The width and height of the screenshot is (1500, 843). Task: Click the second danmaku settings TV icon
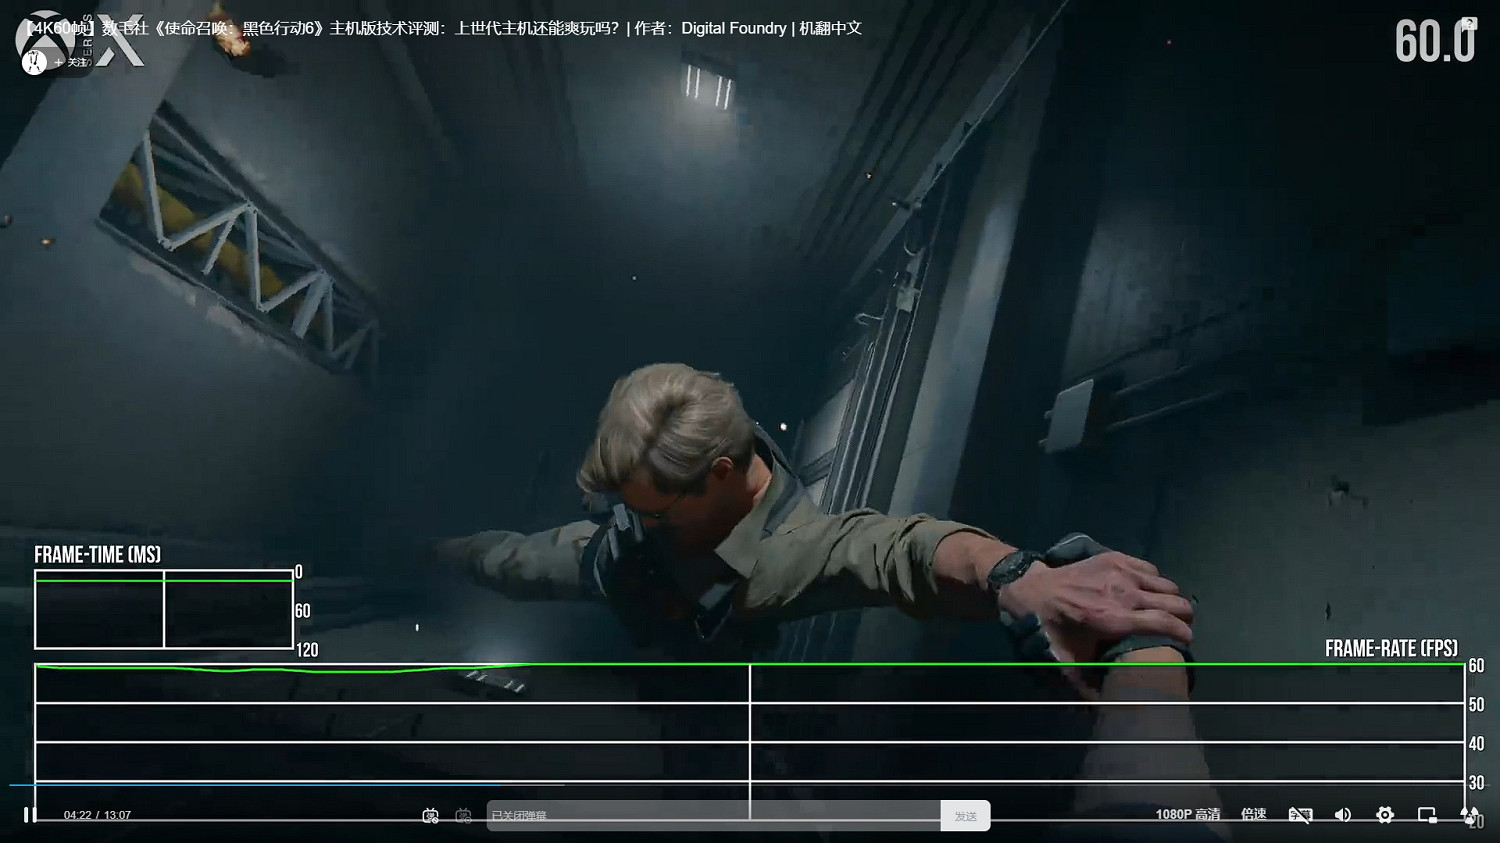(462, 815)
